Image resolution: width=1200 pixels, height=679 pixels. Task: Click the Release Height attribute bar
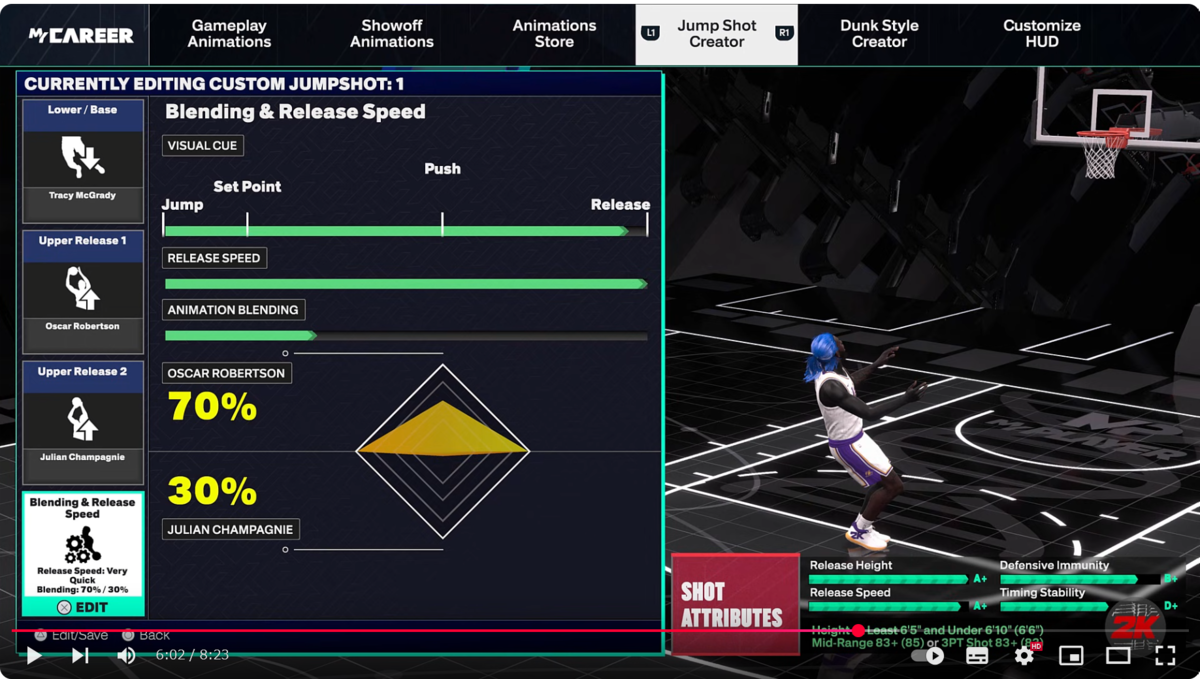[888, 579]
